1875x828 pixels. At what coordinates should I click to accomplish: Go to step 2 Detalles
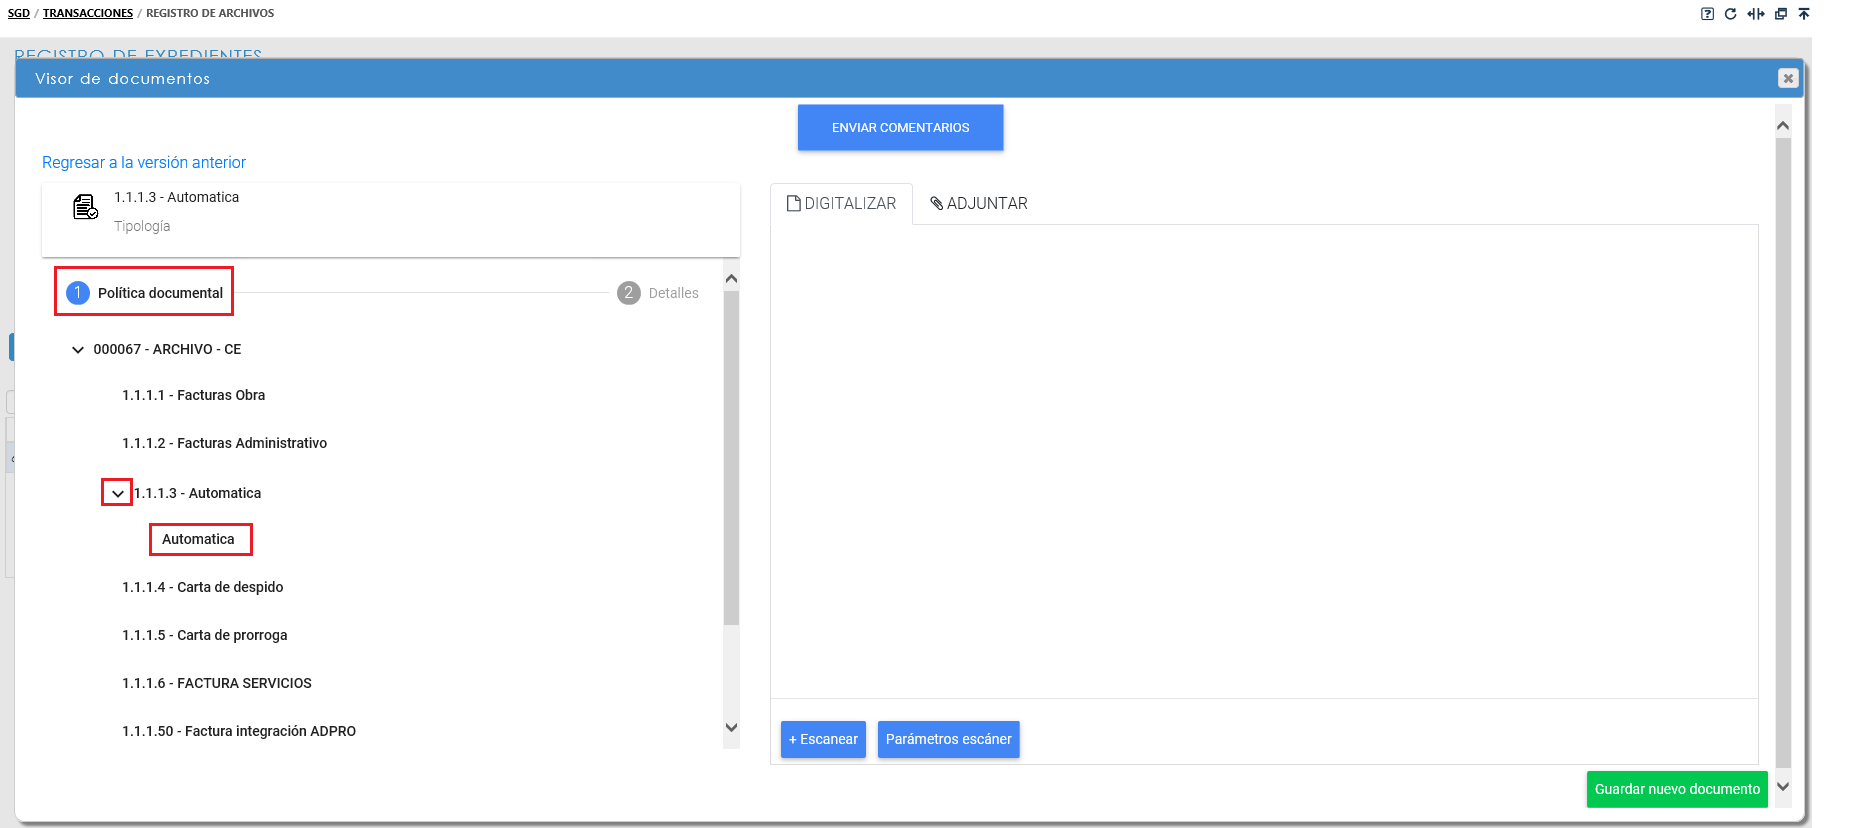(658, 293)
